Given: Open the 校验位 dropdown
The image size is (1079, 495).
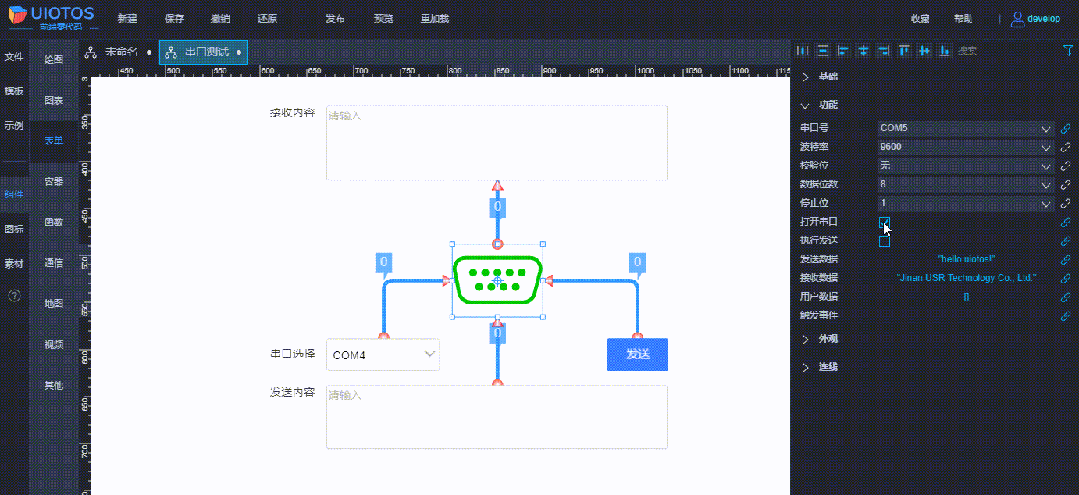Looking at the screenshot, I should 966,166.
